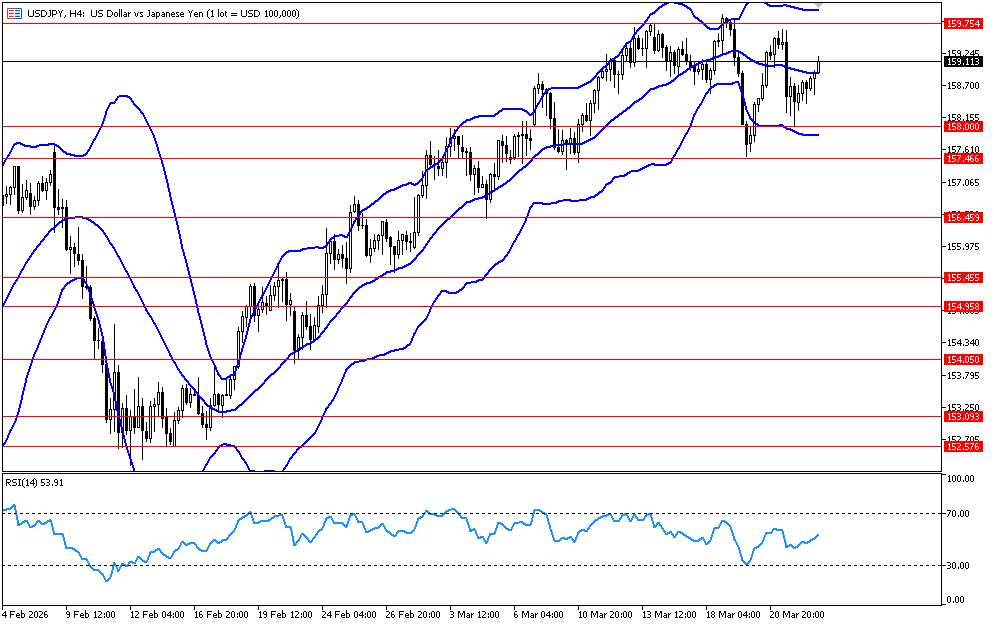The width and height of the screenshot is (994, 626).
Task: Click the 20 Mar 20:00 time axis label
Action: [x=795, y=613]
